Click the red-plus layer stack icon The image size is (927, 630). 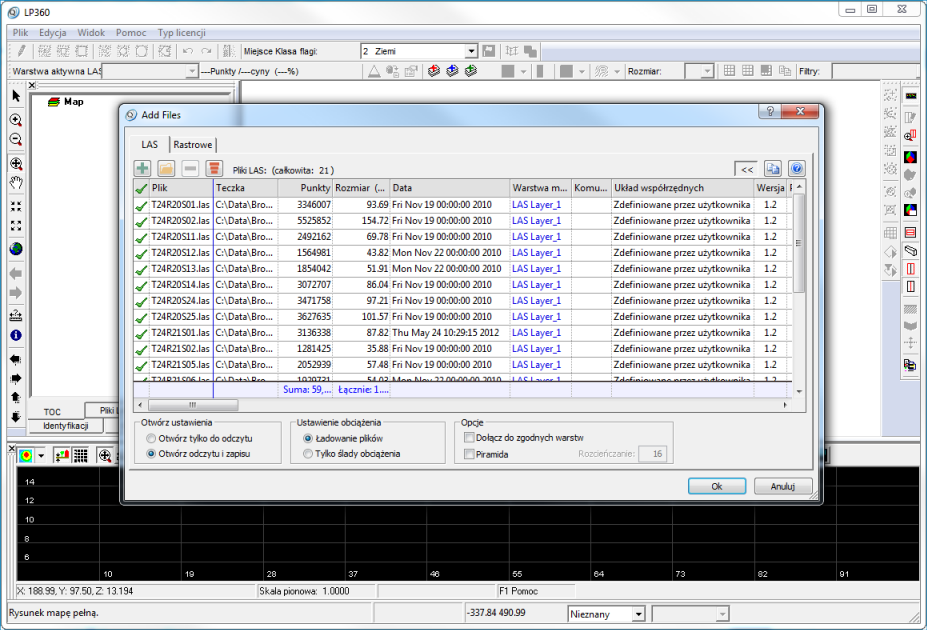coord(434,71)
